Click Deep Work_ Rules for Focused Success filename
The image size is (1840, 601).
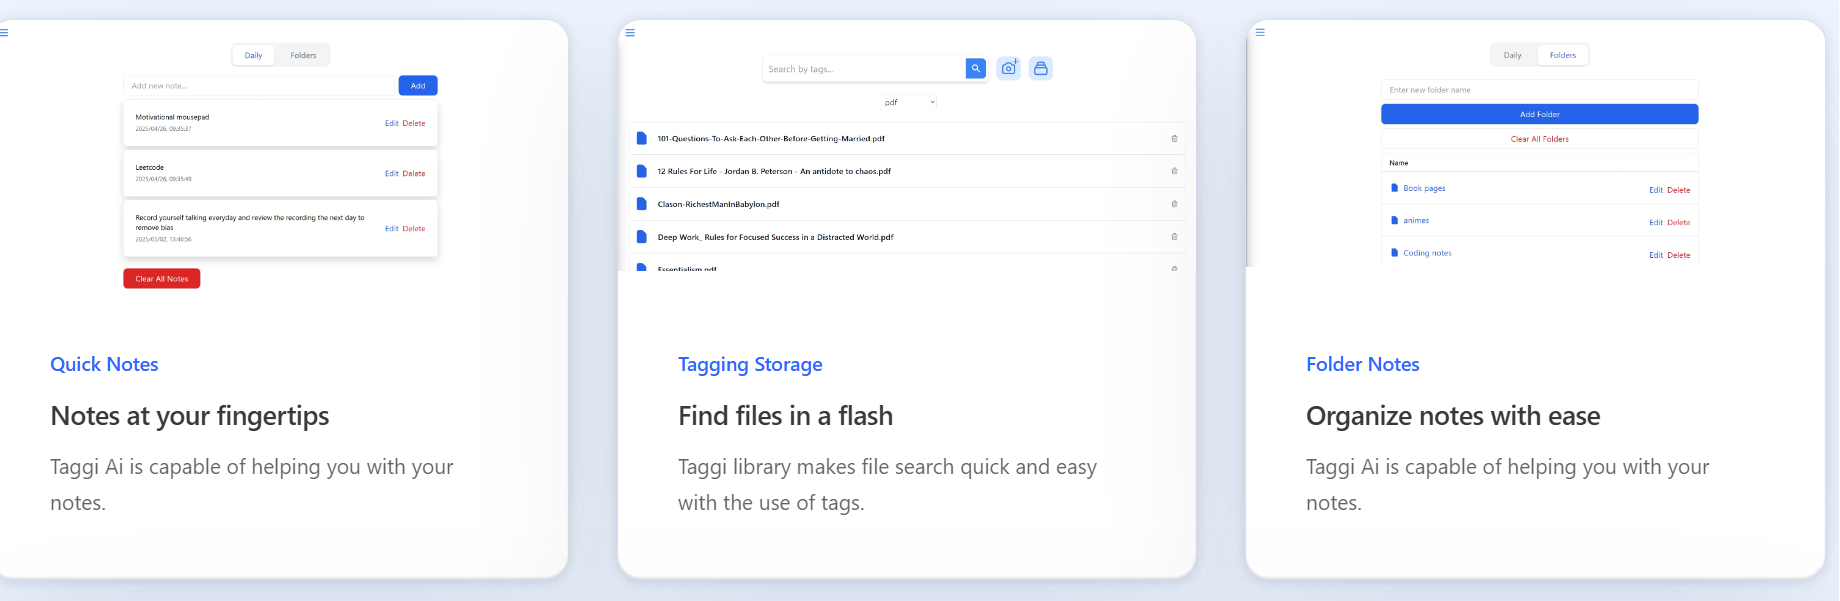click(775, 237)
